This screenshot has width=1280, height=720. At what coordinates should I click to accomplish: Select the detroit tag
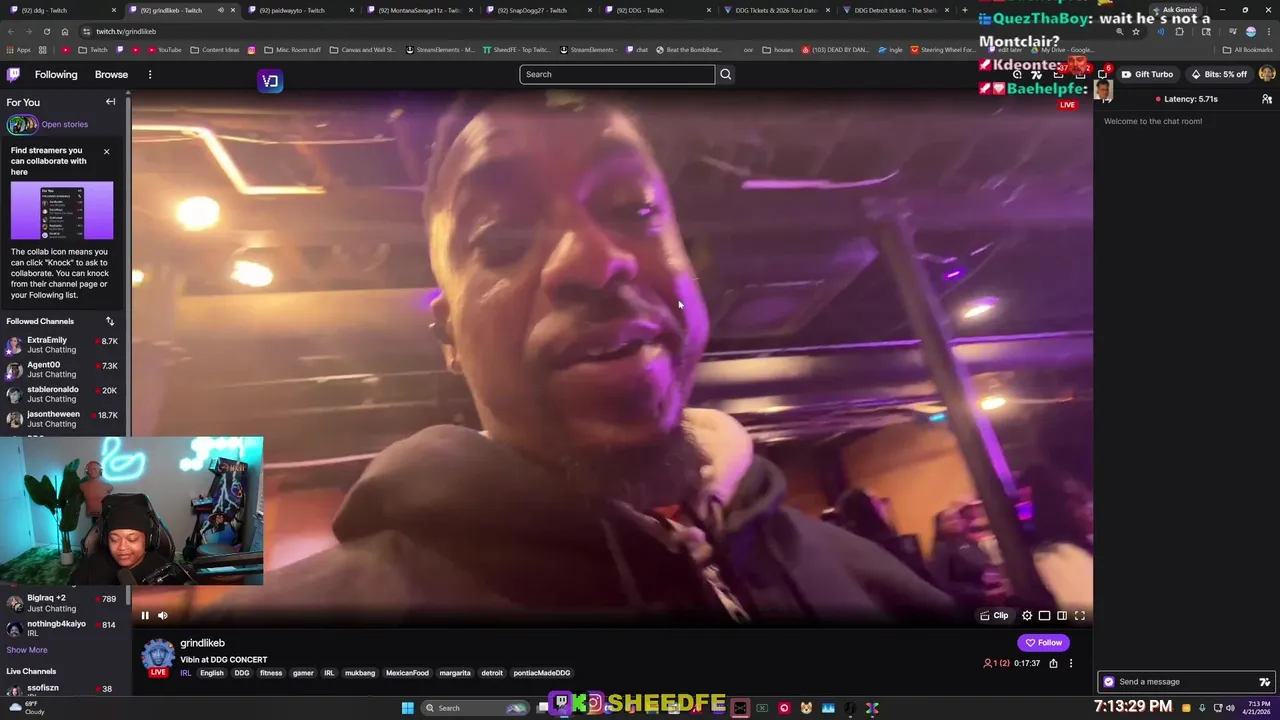pos(492,673)
